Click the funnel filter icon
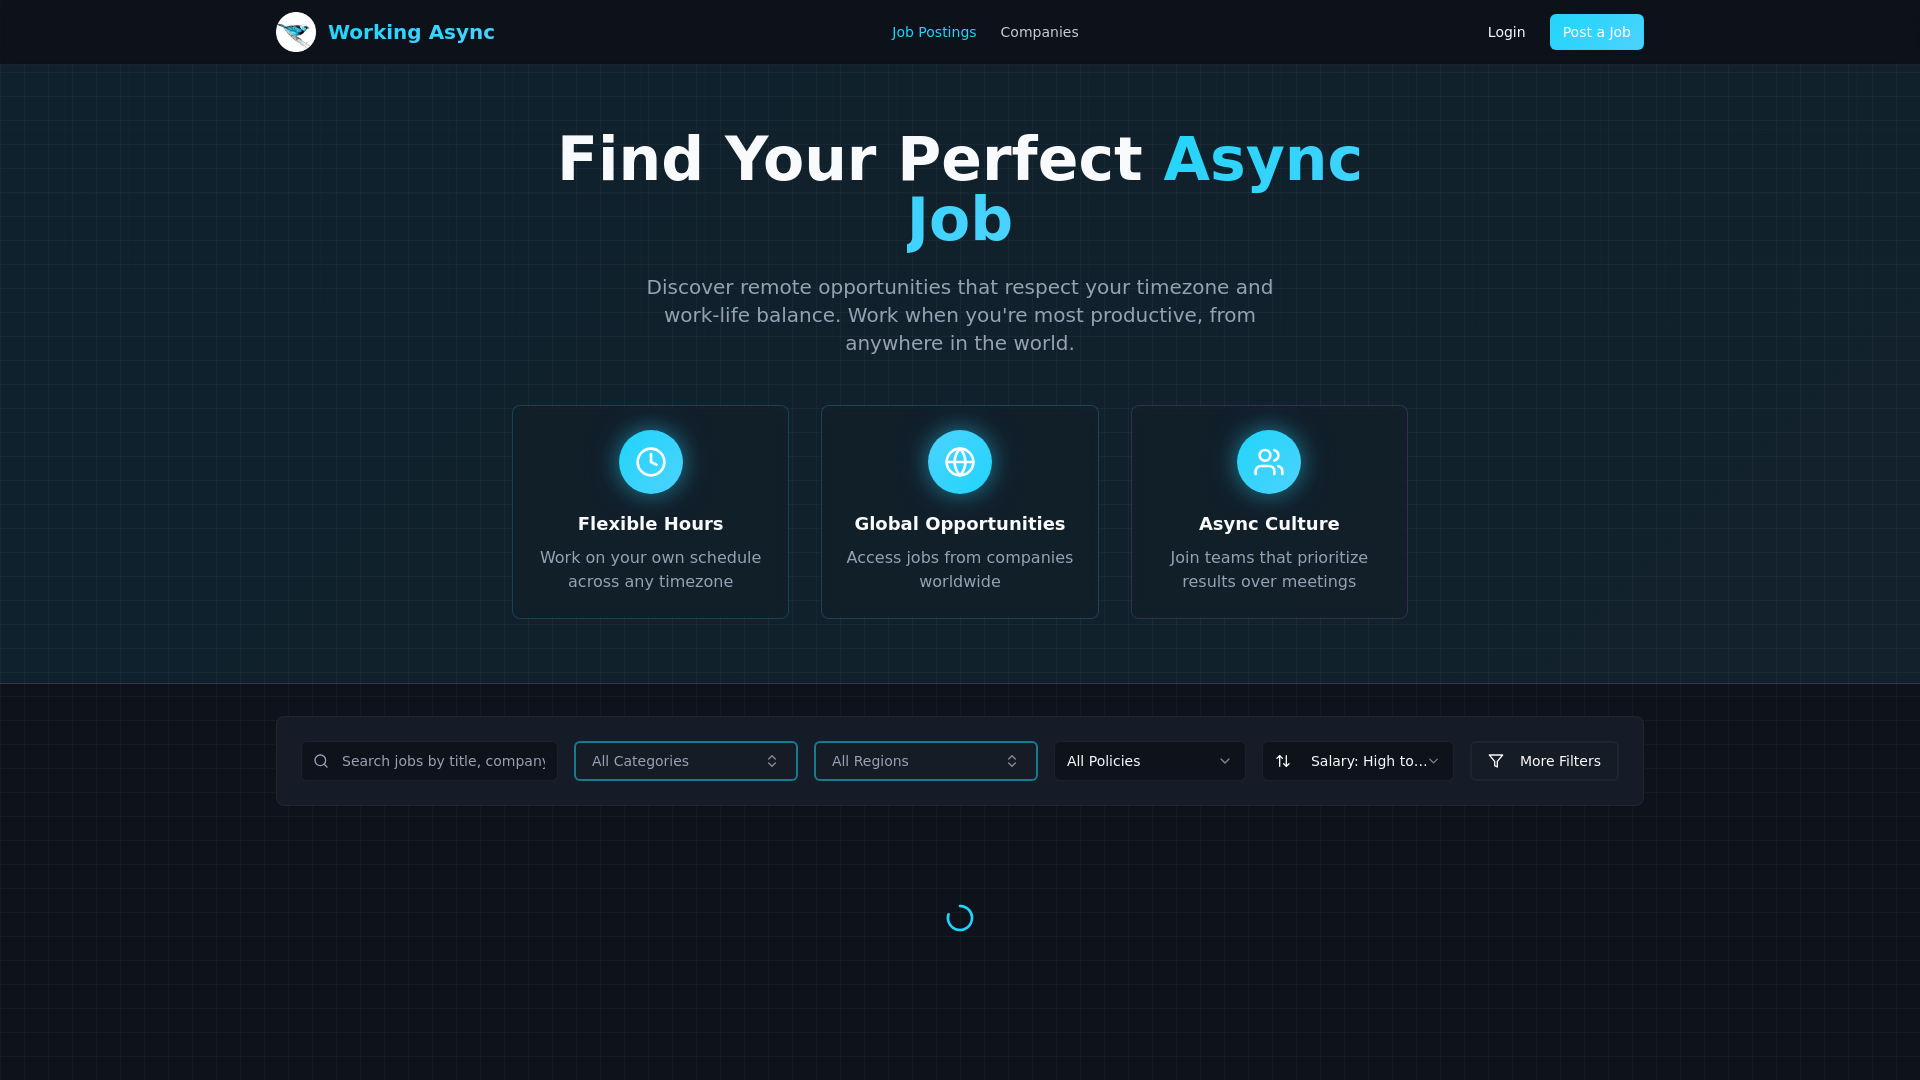This screenshot has width=1920, height=1080. coord(1496,761)
